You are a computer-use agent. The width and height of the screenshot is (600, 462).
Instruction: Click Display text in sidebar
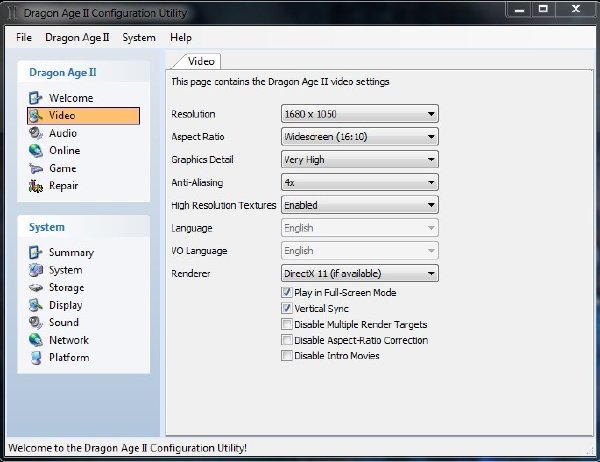coord(65,305)
